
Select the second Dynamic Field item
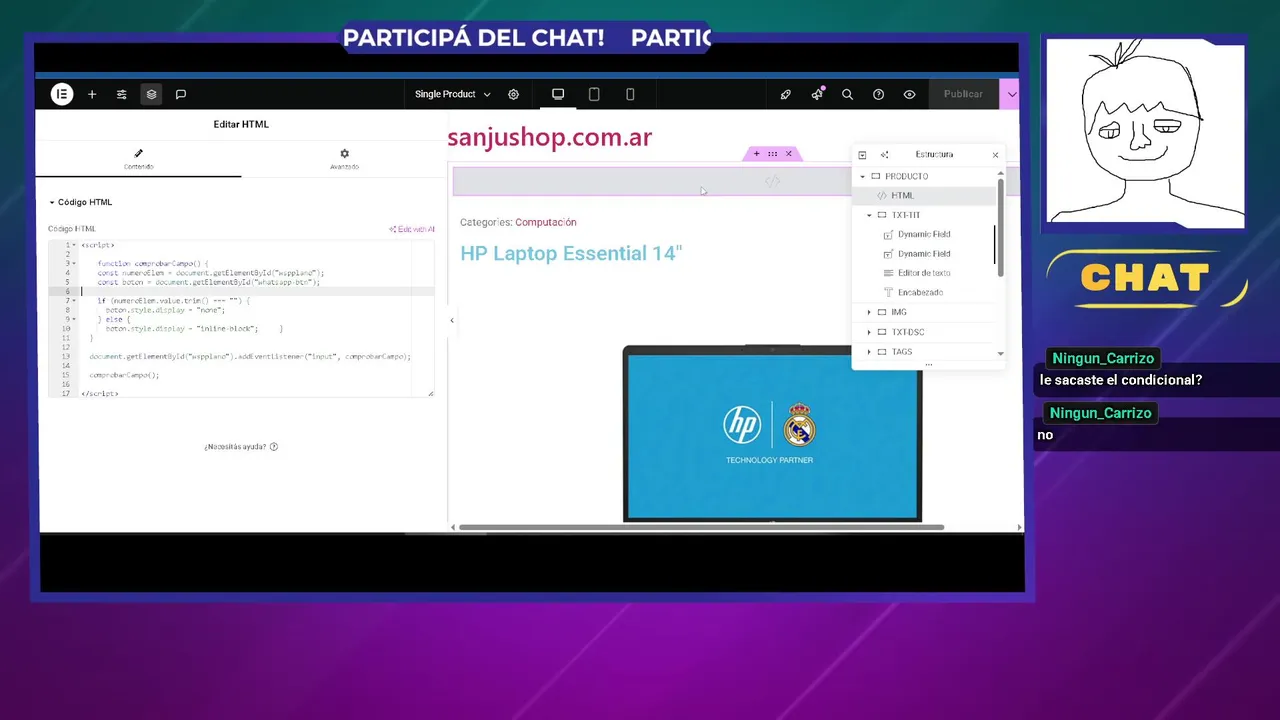point(924,254)
